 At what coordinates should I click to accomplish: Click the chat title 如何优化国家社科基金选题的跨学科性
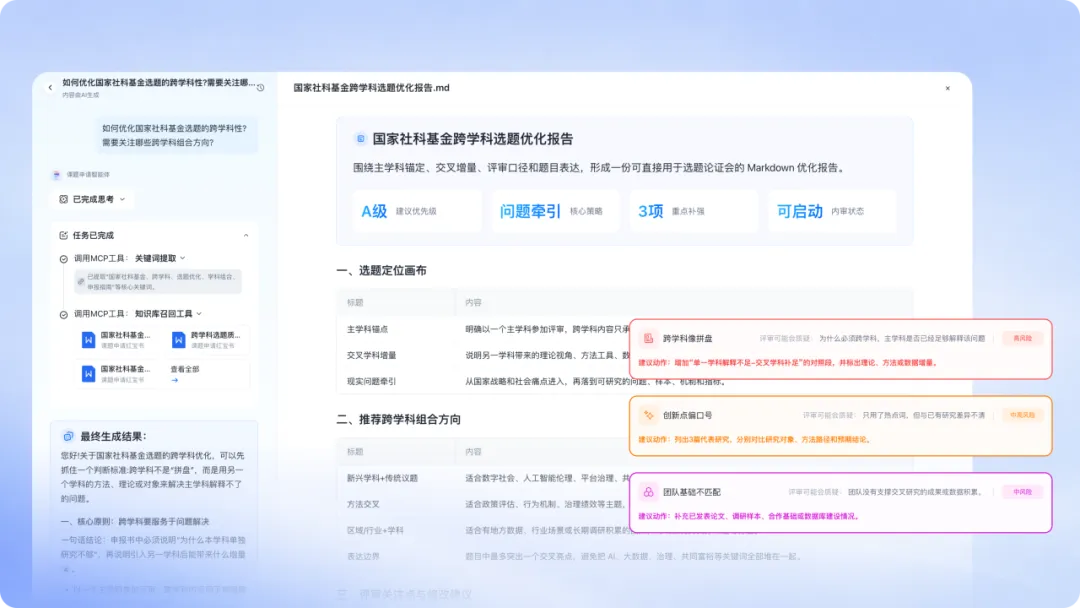coord(158,83)
